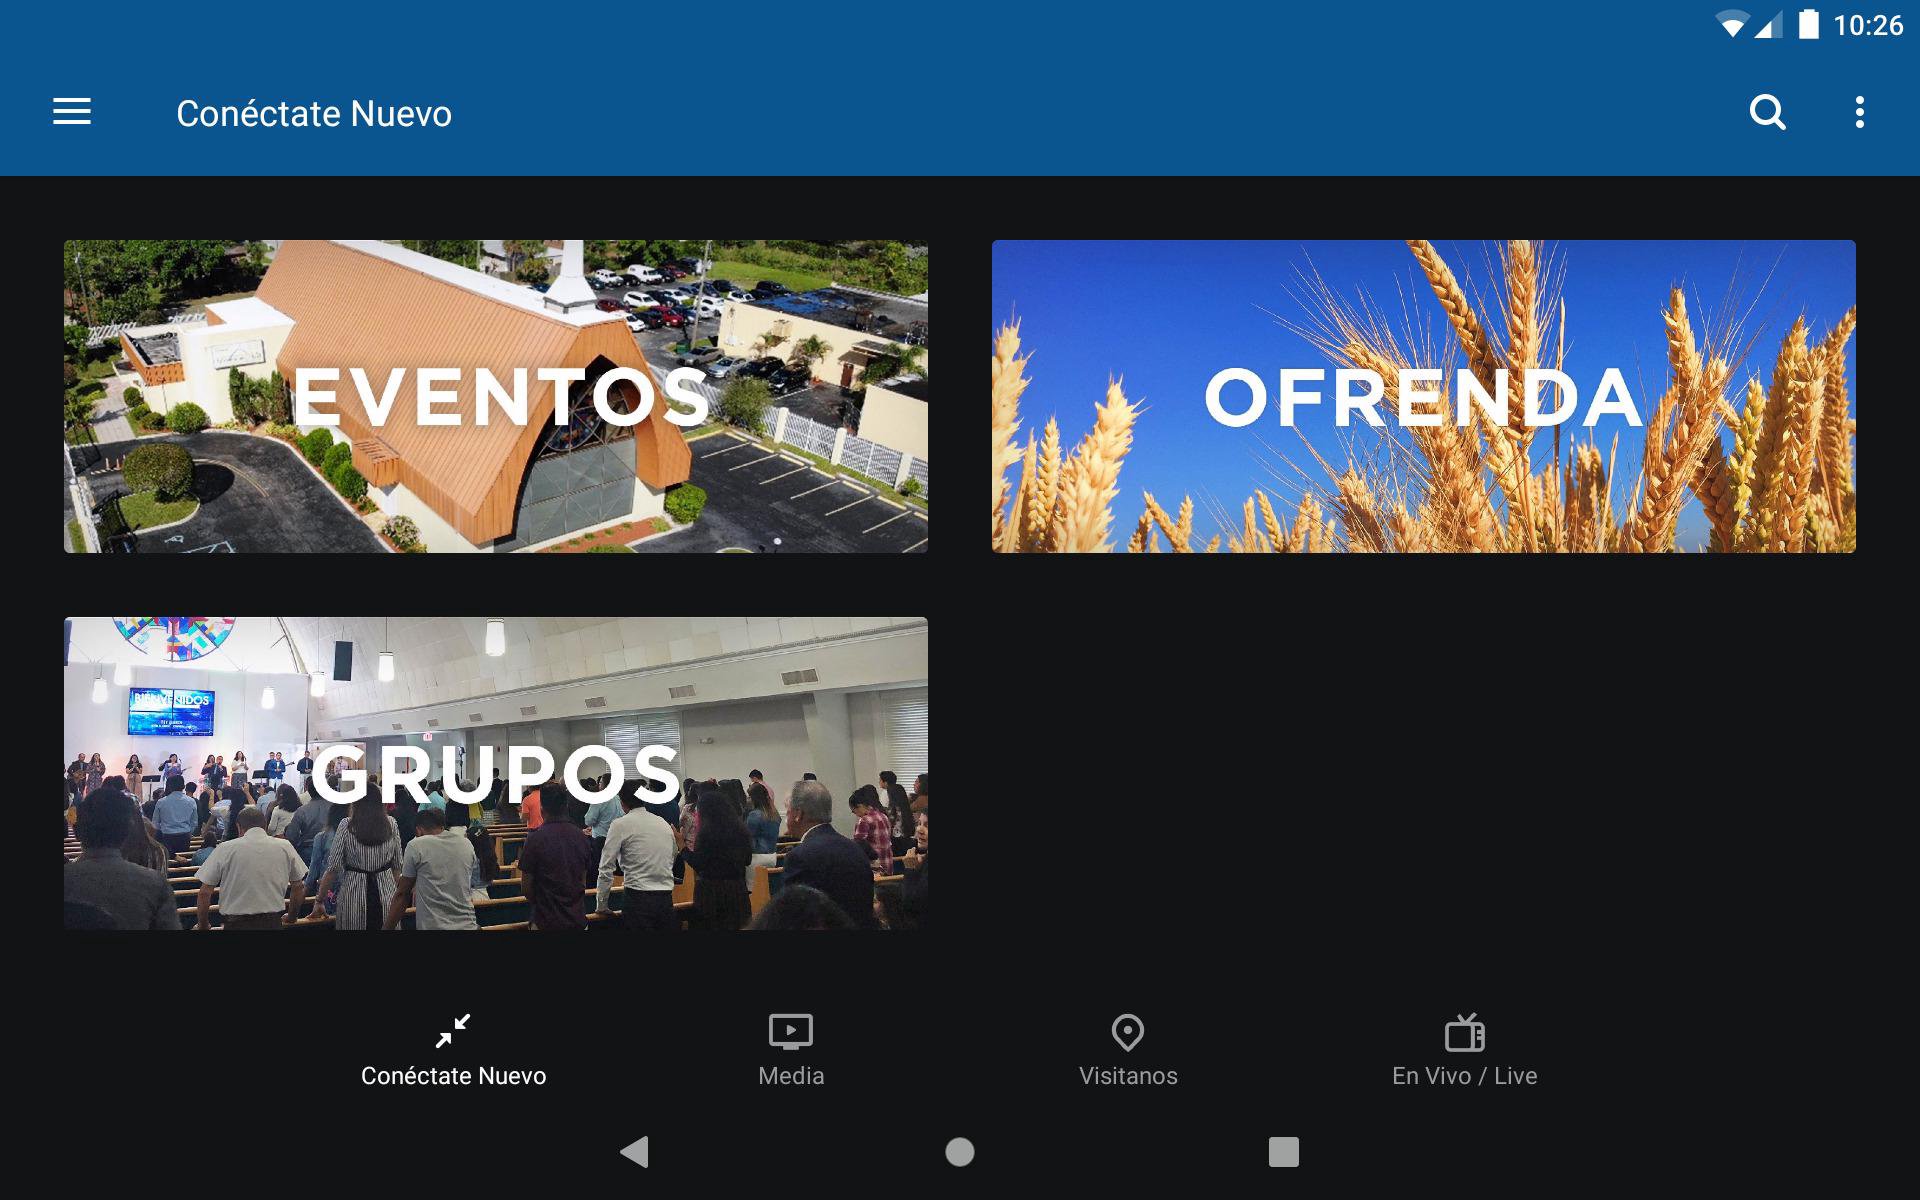Switch to the Media tab label
The height and width of the screenshot is (1200, 1920).
790,1076
